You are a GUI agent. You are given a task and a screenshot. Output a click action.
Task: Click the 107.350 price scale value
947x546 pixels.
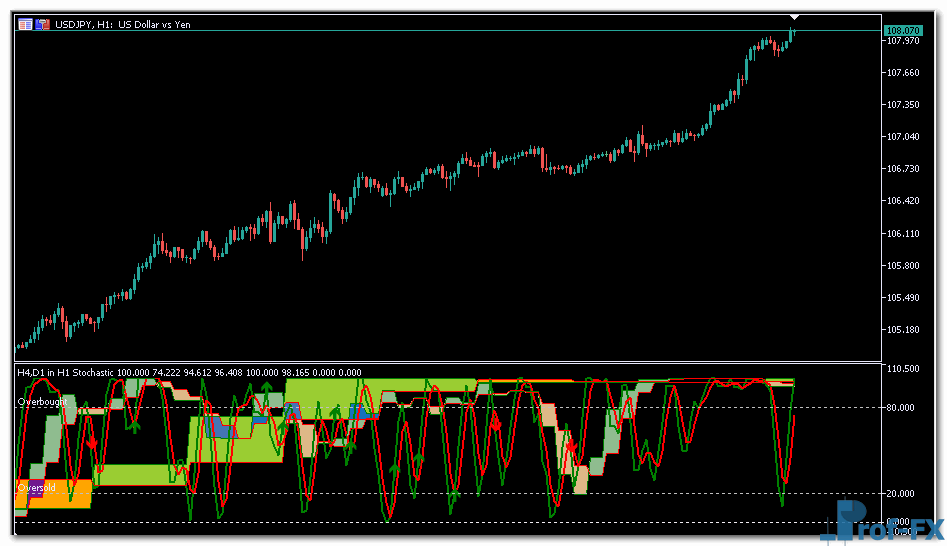click(902, 105)
